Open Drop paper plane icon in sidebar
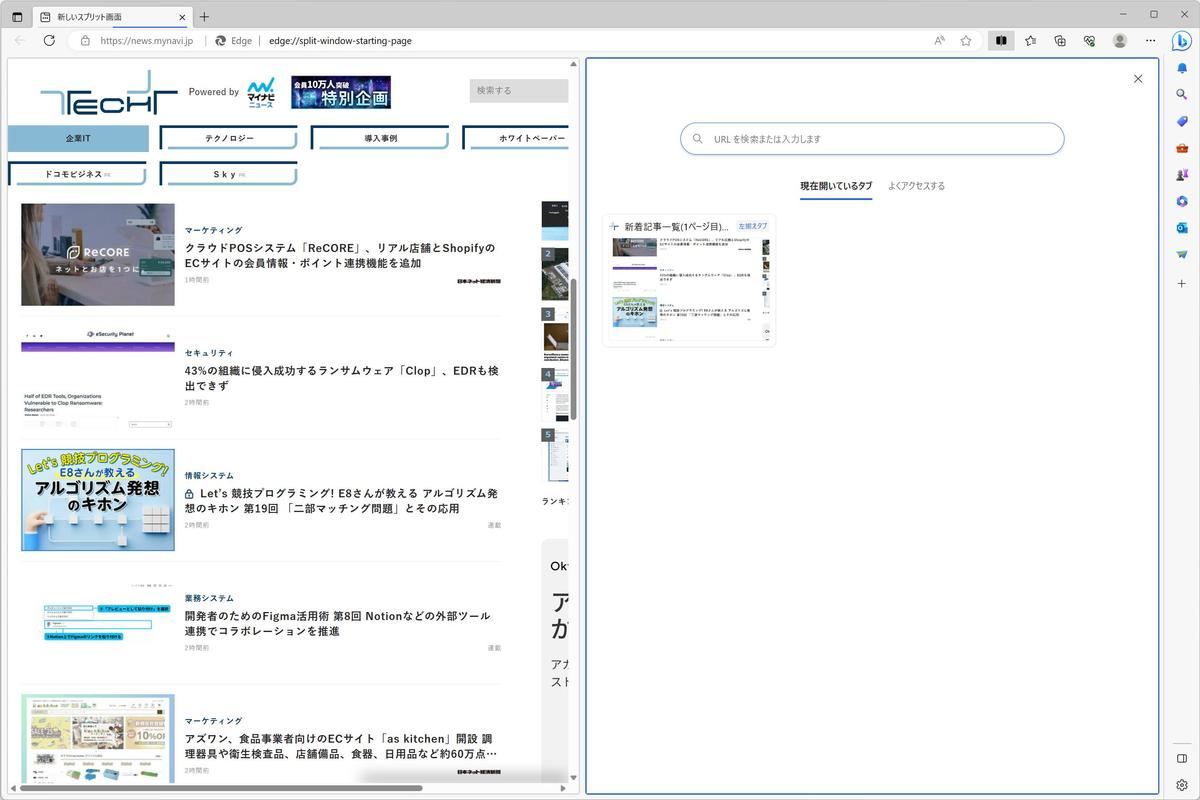The width and height of the screenshot is (1200, 800). tap(1182, 255)
